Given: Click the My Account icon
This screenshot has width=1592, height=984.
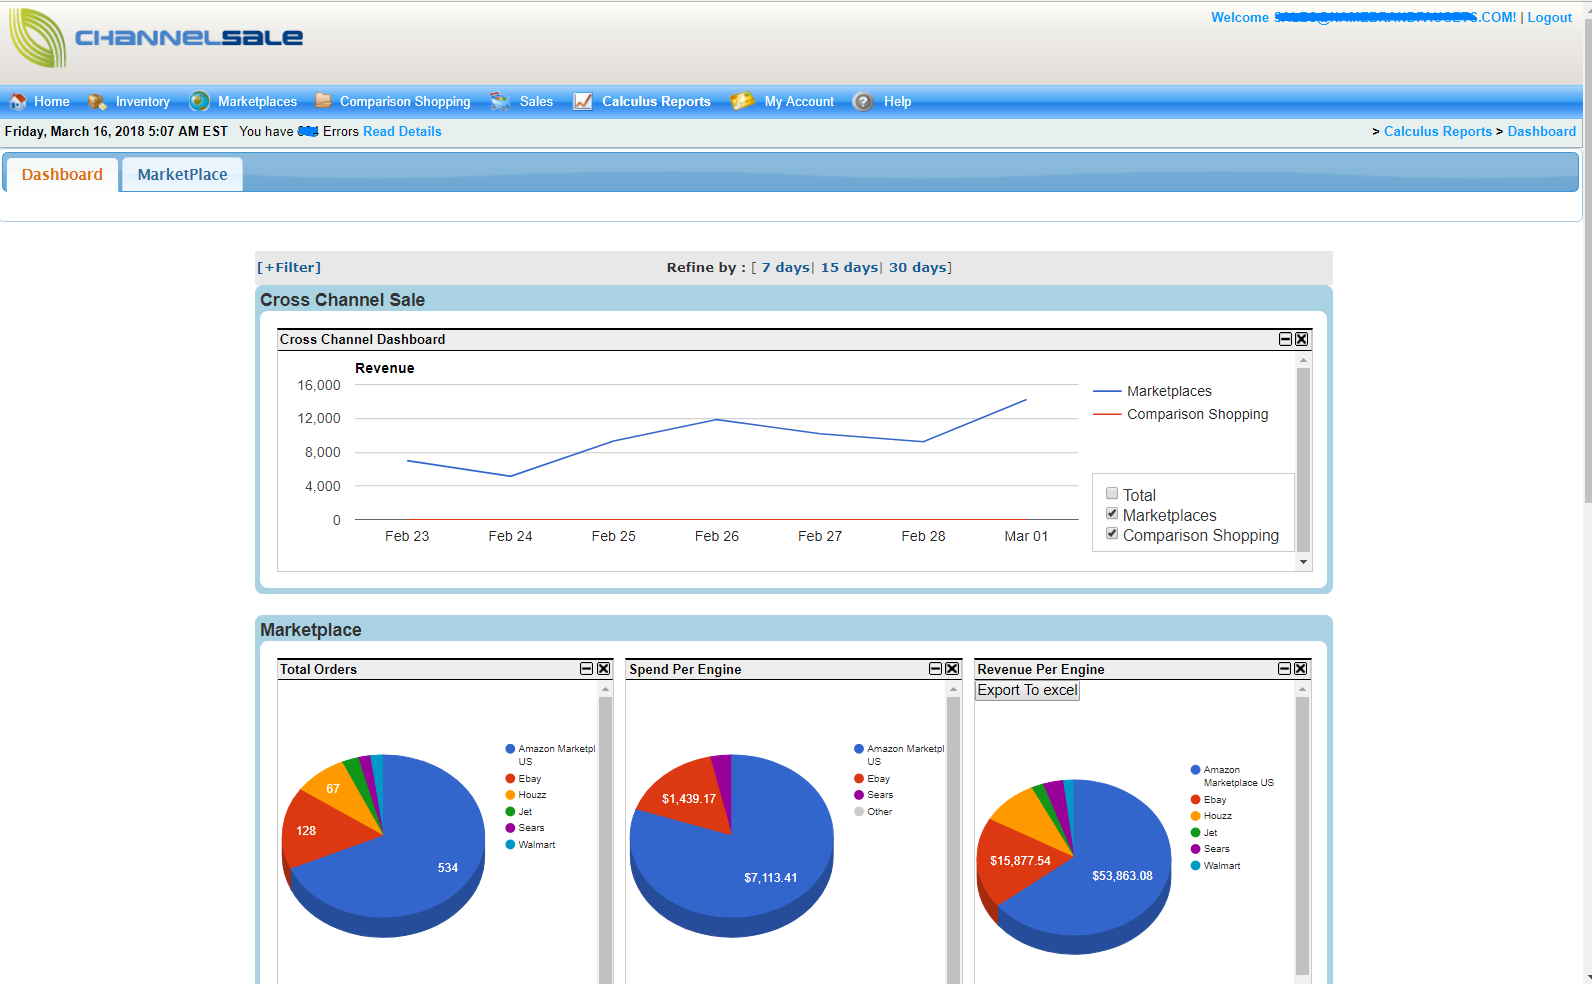Looking at the screenshot, I should click(742, 102).
